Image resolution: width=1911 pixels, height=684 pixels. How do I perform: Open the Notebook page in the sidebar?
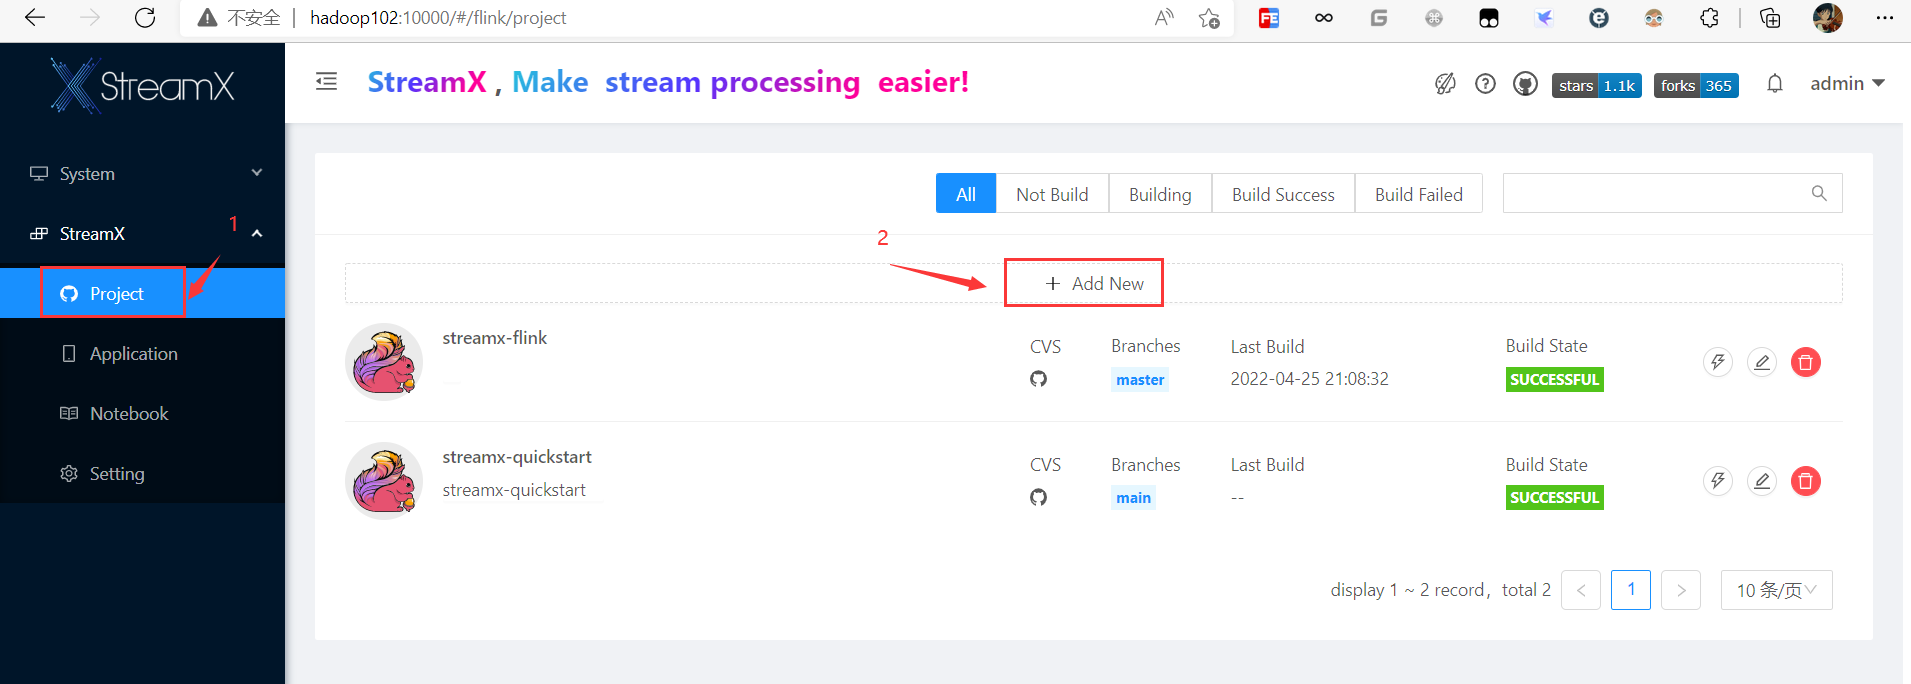click(x=143, y=413)
